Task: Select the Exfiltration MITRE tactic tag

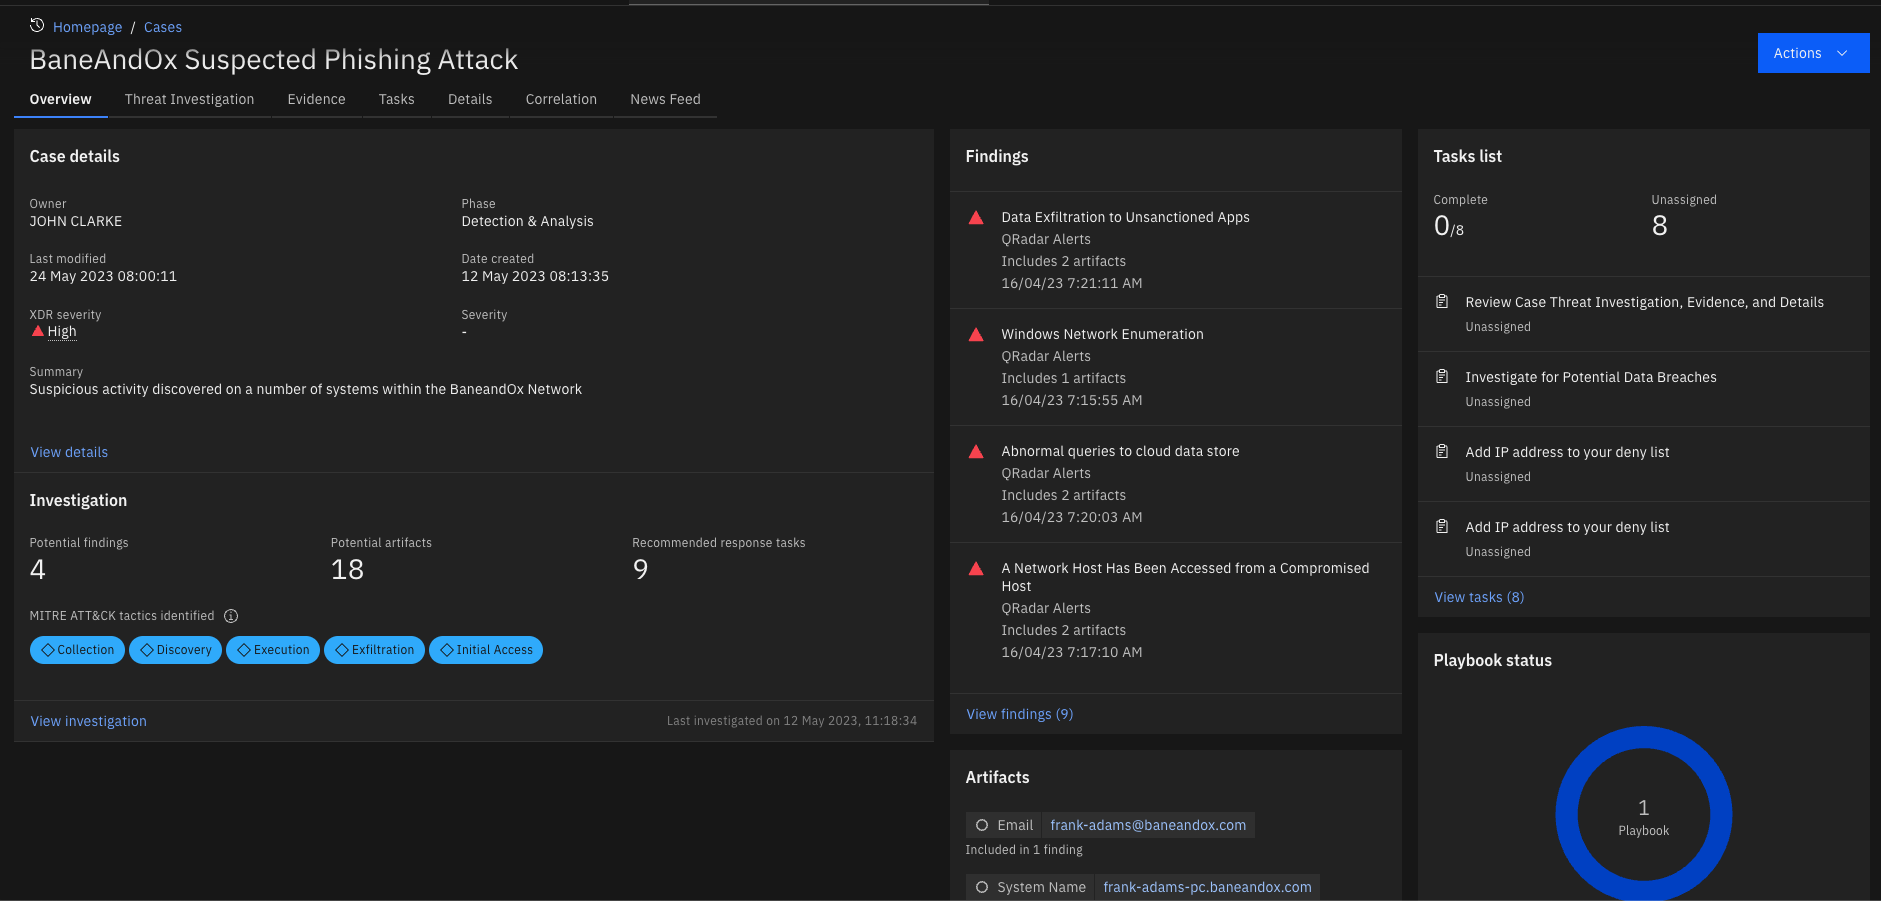Action: coord(374,649)
